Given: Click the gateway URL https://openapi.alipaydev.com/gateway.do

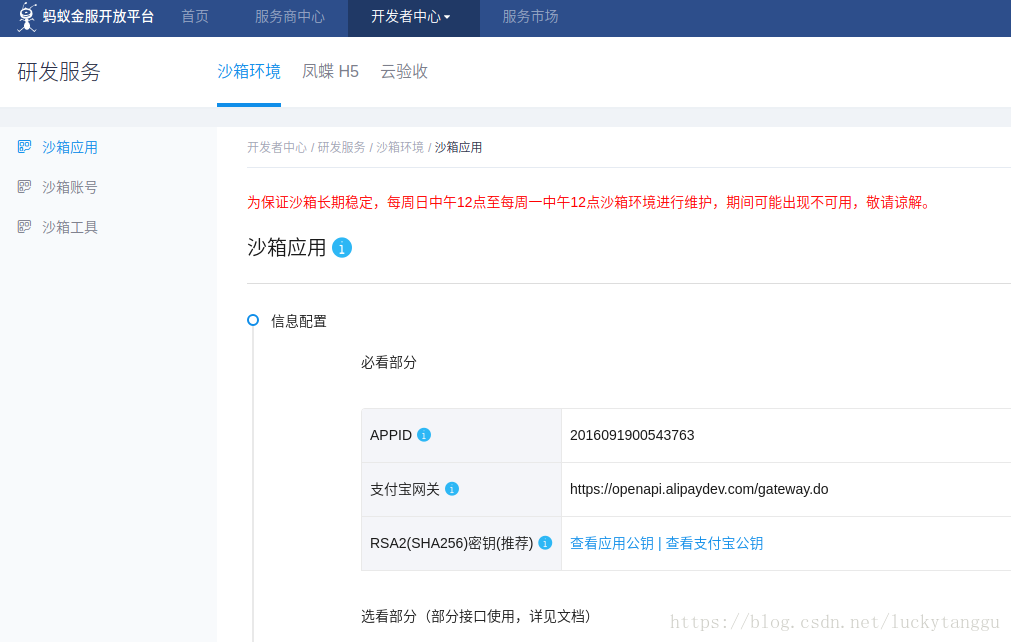Looking at the screenshot, I should point(699,489).
